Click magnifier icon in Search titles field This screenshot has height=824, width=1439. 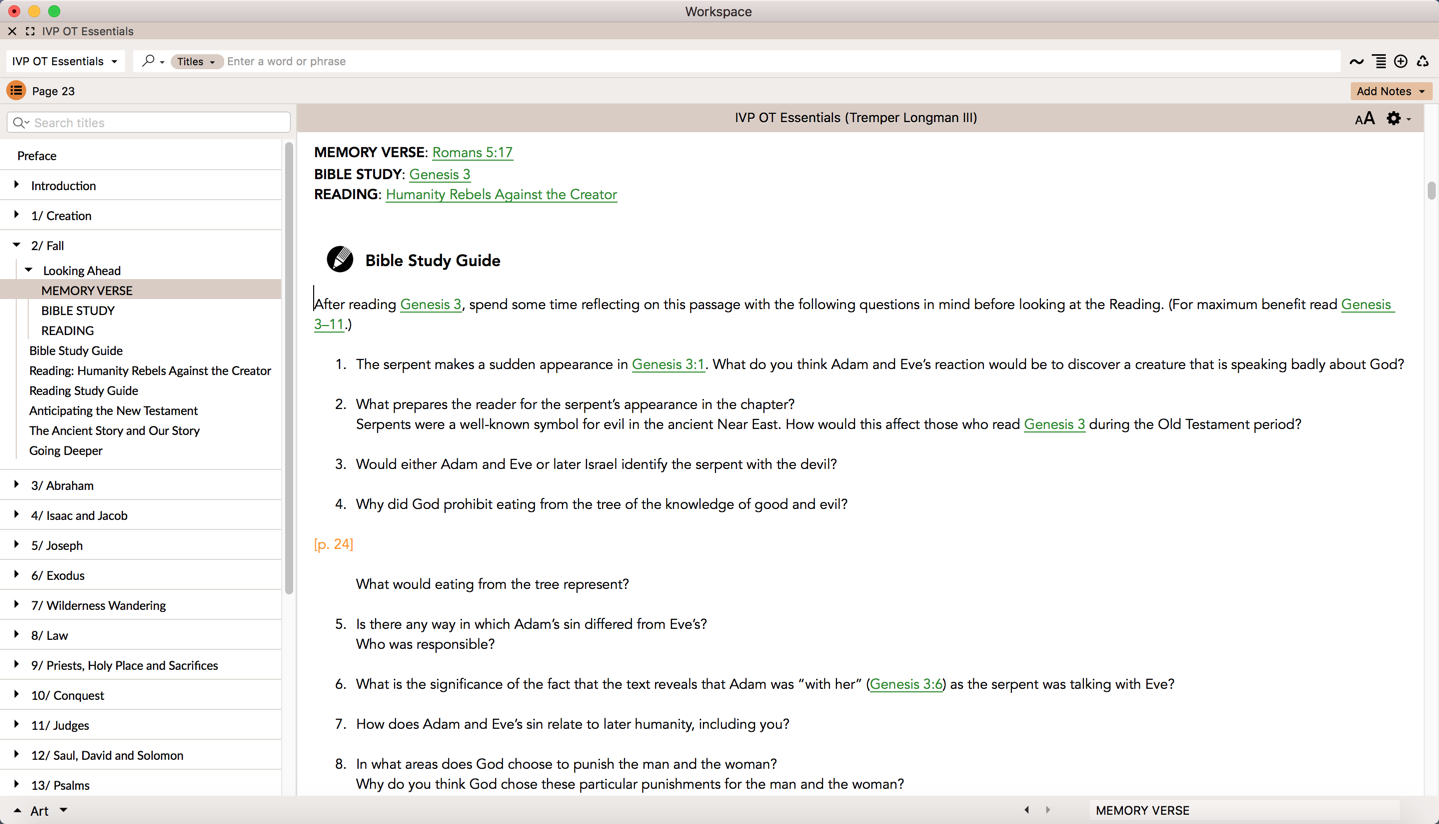21,123
